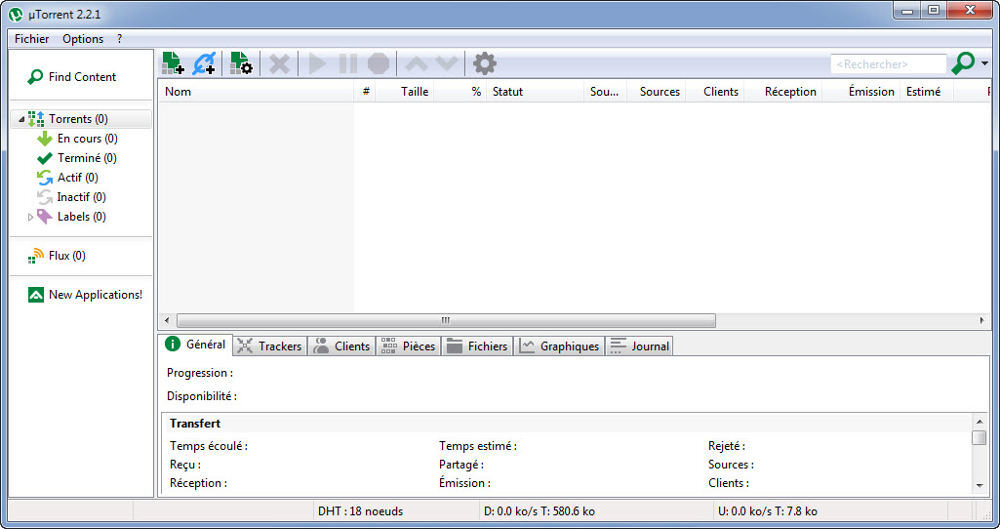This screenshot has height=529, width=1000.
Task: Switch to the Fichiers tab
Action: point(477,346)
